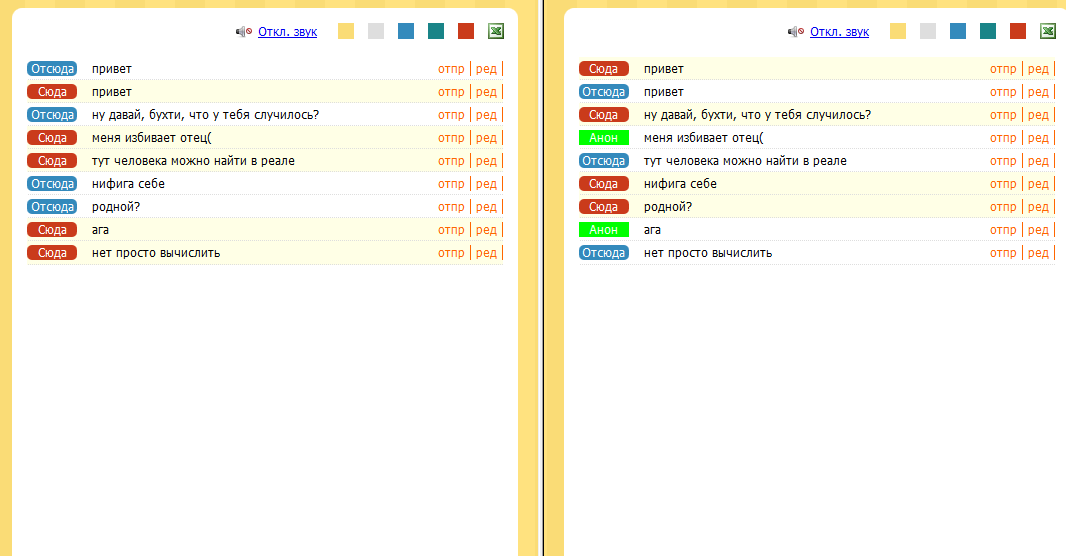Export right panel chat via Excel icon
The height and width of the screenshot is (556, 1066).
coord(1048,31)
